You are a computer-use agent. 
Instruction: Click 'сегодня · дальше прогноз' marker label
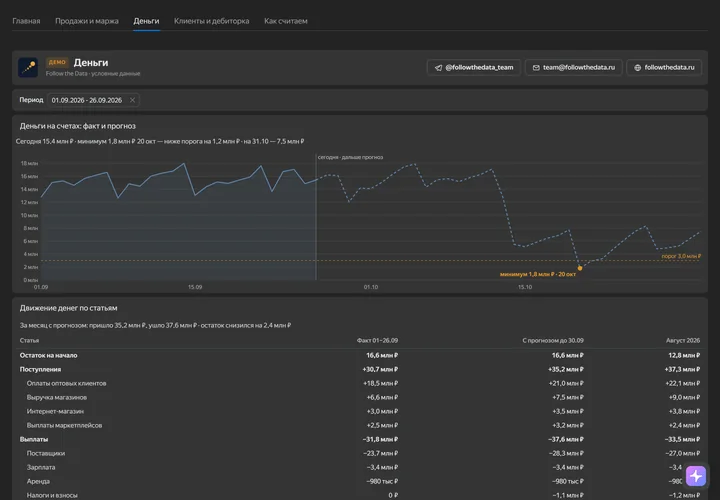[x=350, y=157]
